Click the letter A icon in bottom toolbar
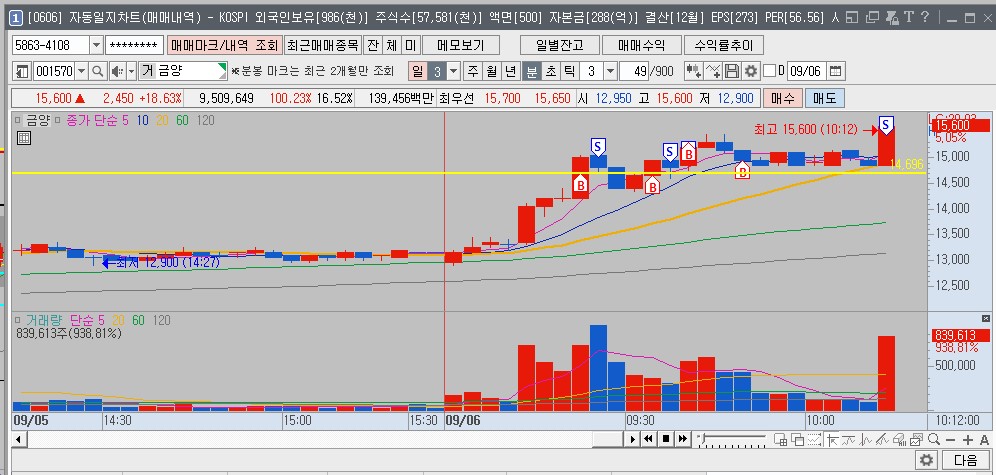The width and height of the screenshot is (996, 475). pos(985,440)
